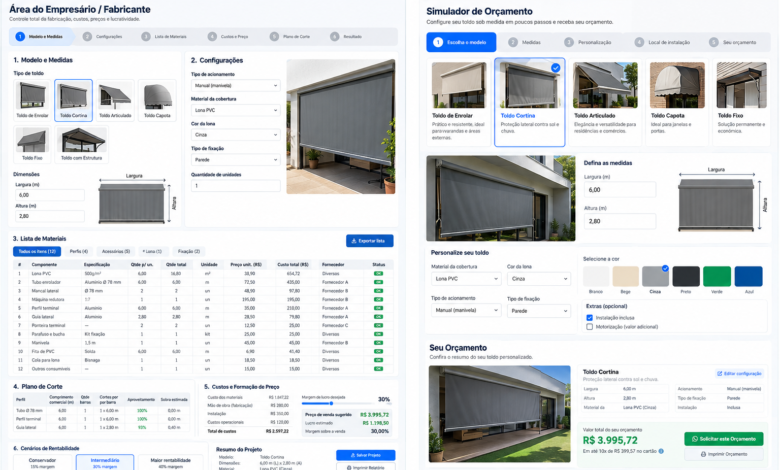Viewport: 780px width, 470px height.
Task: Open Tipo de acionamento dropdown in Configurações
Action: (235, 86)
